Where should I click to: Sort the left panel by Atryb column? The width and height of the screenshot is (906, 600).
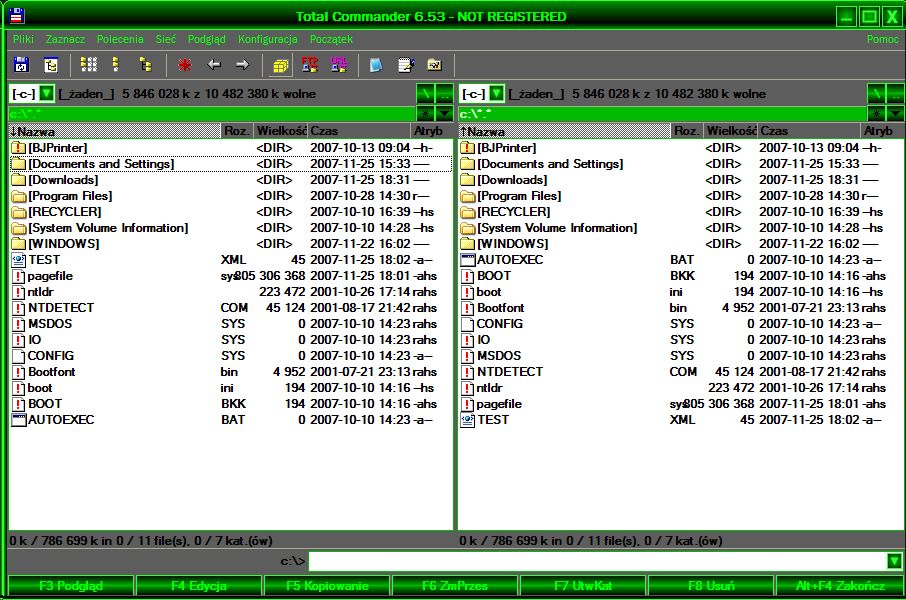(431, 131)
